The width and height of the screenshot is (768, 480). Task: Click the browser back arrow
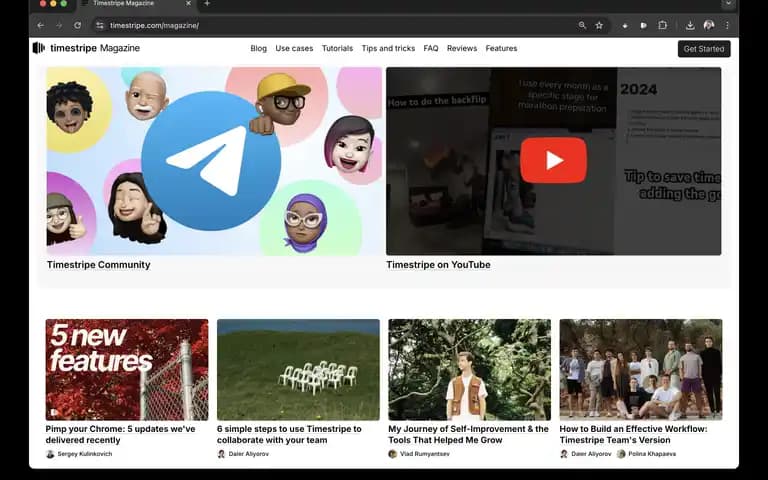(x=41, y=25)
